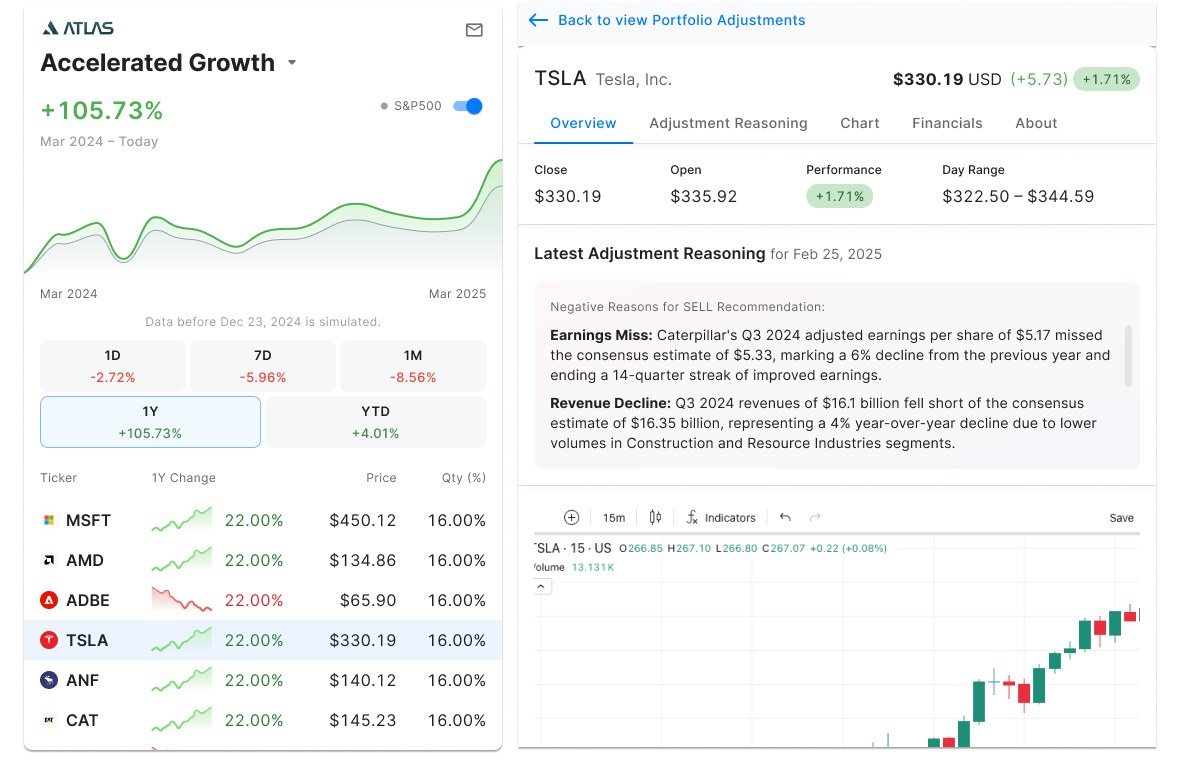Click the MSFT logo icon
The width and height of the screenshot is (1180, 774).
point(49,521)
